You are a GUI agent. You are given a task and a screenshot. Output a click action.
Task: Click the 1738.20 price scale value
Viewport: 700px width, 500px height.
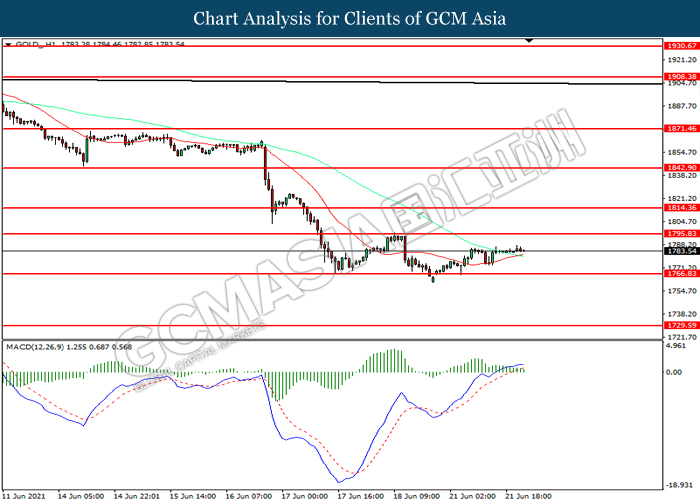[x=682, y=314]
